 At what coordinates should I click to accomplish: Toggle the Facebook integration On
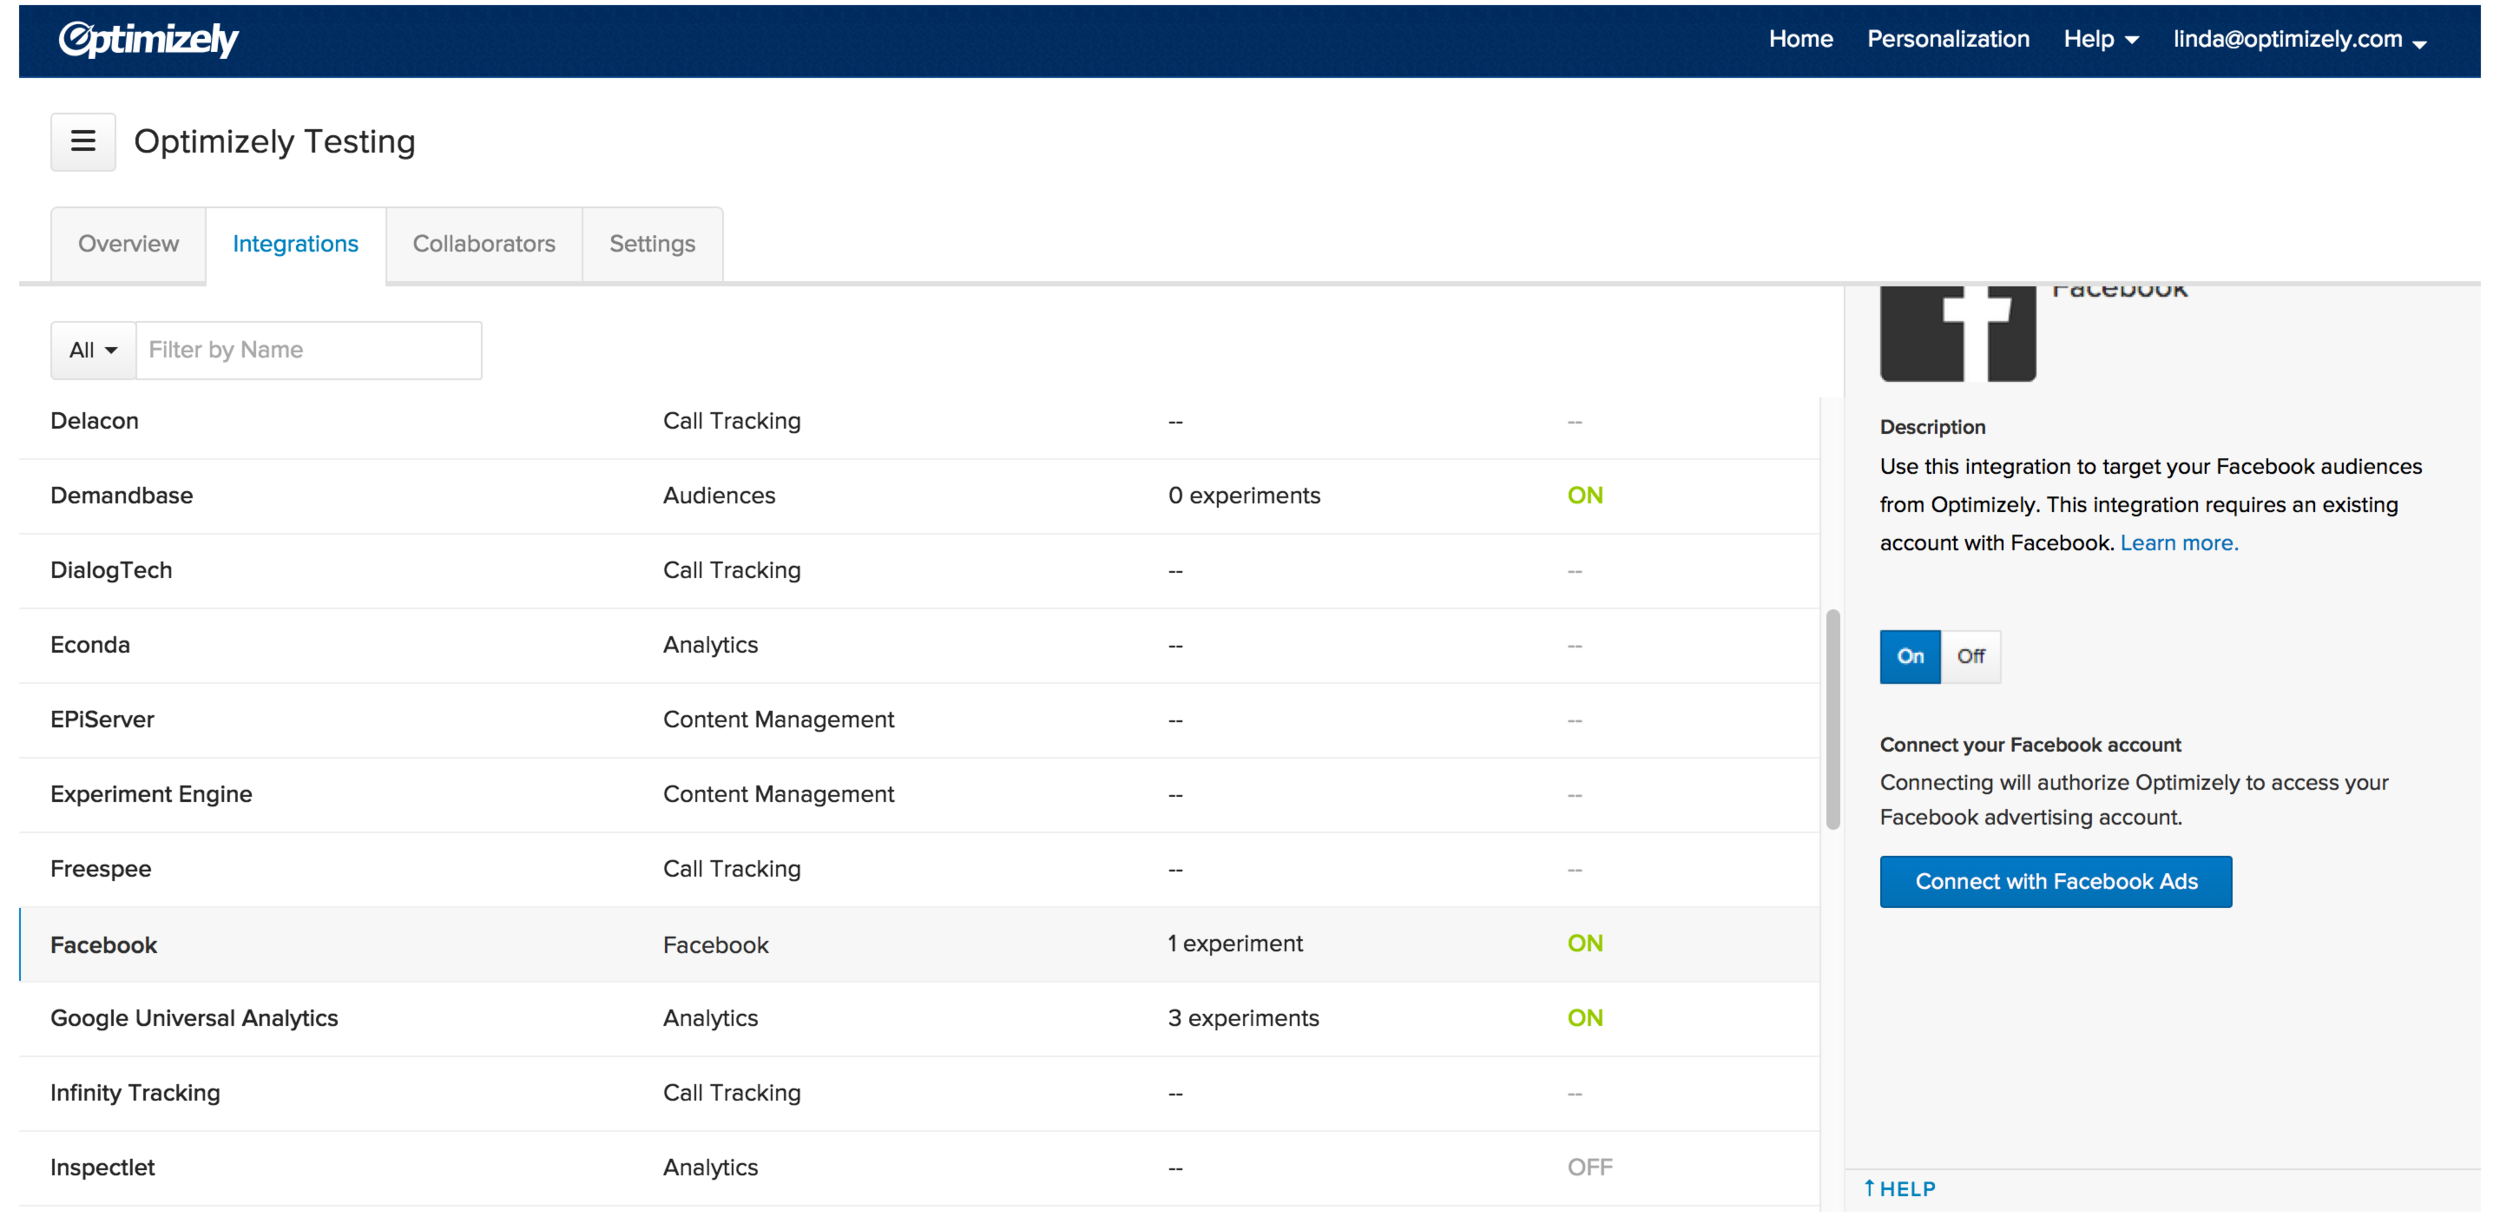point(1909,657)
